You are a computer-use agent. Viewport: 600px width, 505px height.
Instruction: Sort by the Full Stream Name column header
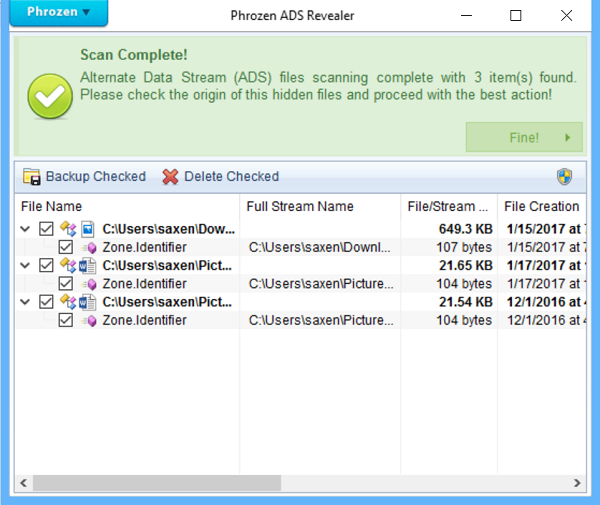(320, 207)
